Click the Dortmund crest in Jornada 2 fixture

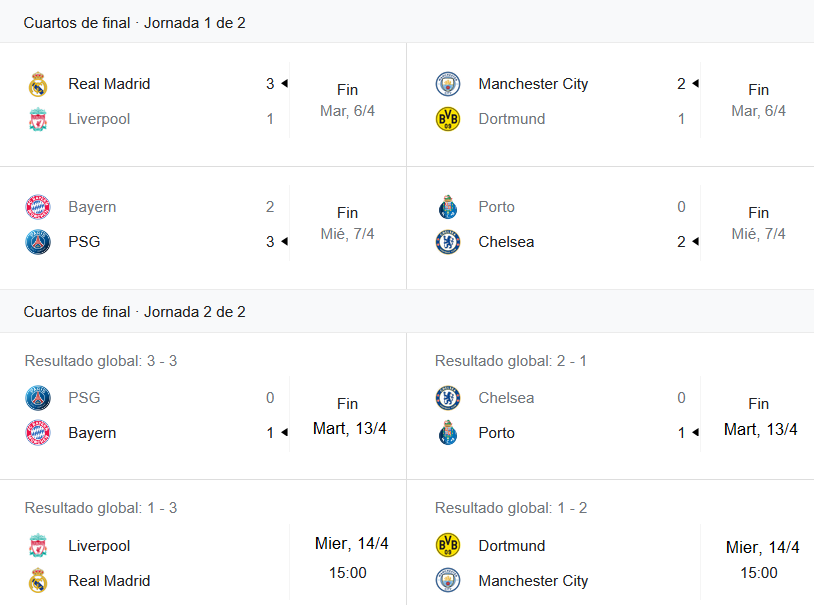tap(447, 545)
